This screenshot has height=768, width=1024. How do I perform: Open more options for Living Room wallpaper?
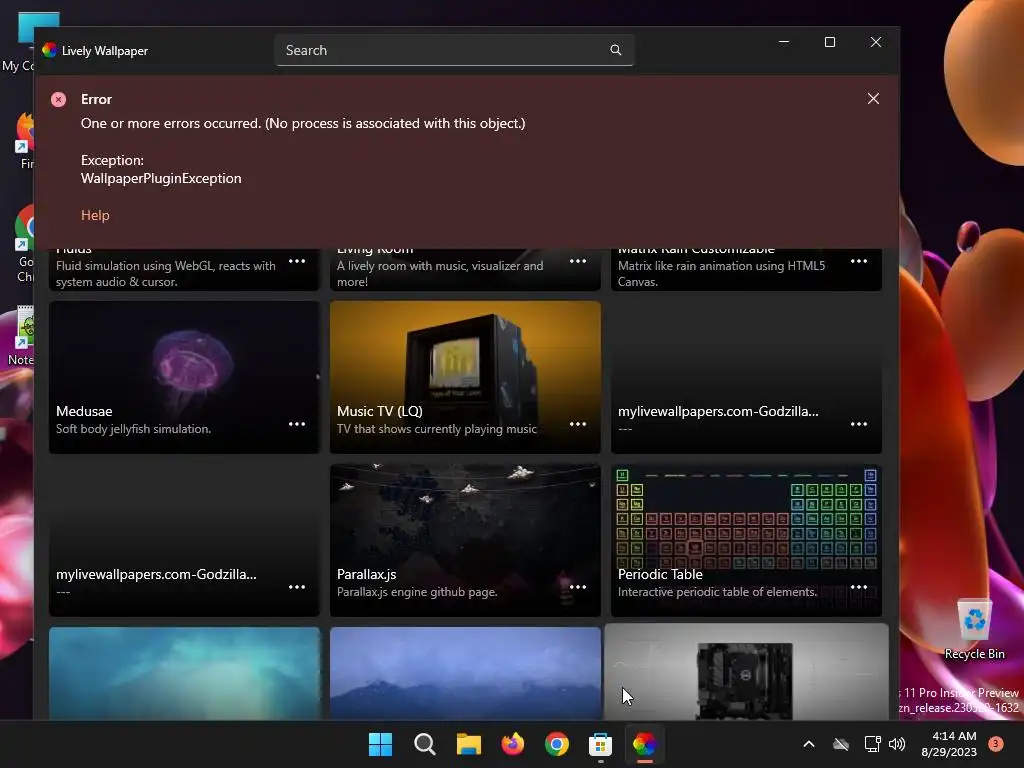[578, 261]
